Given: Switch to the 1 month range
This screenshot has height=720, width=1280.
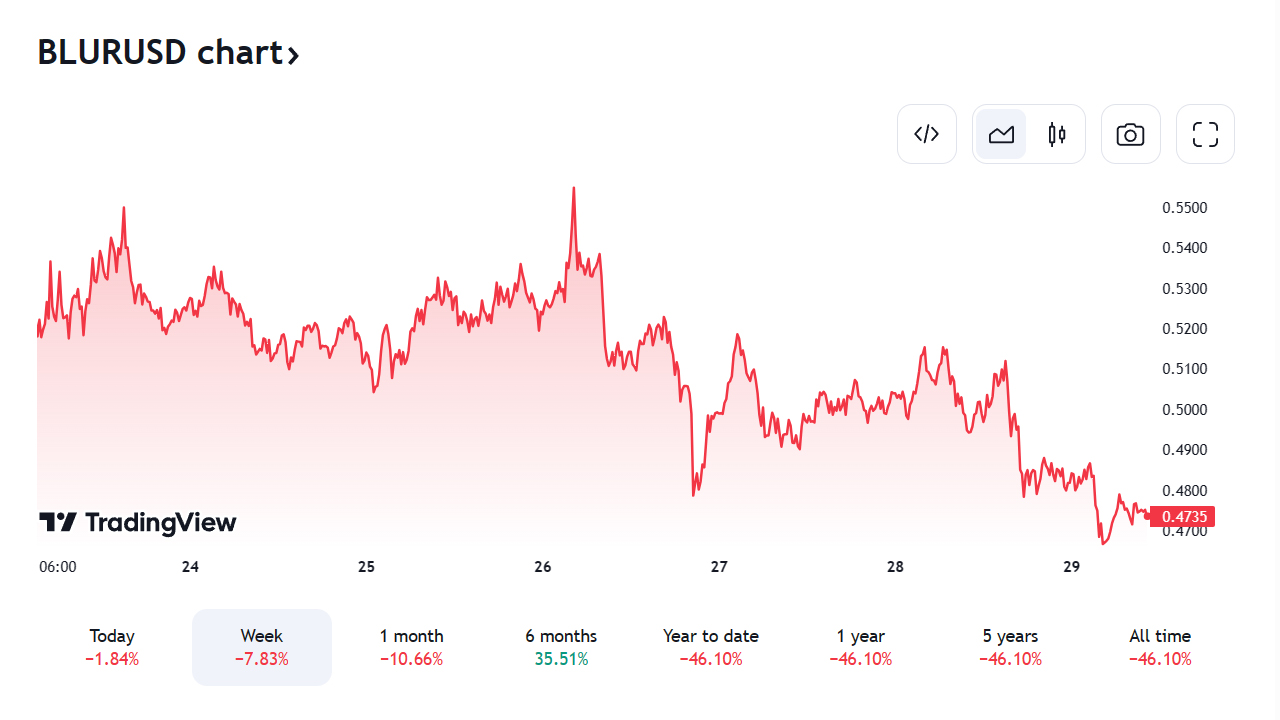Looking at the screenshot, I should coord(411,647).
